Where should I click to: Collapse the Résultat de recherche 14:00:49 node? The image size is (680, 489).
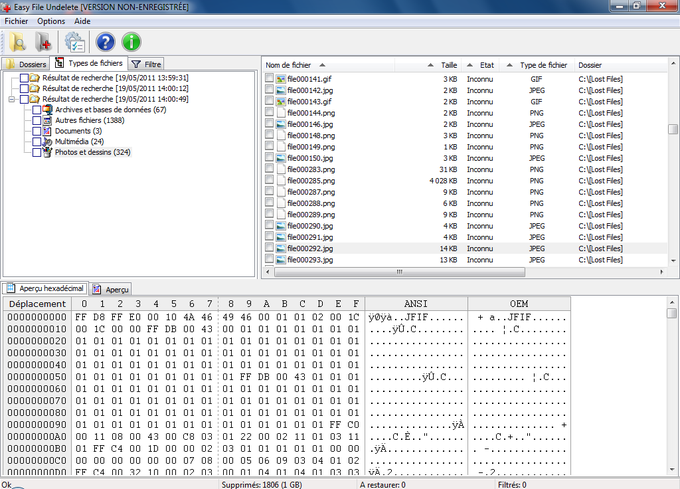11,99
